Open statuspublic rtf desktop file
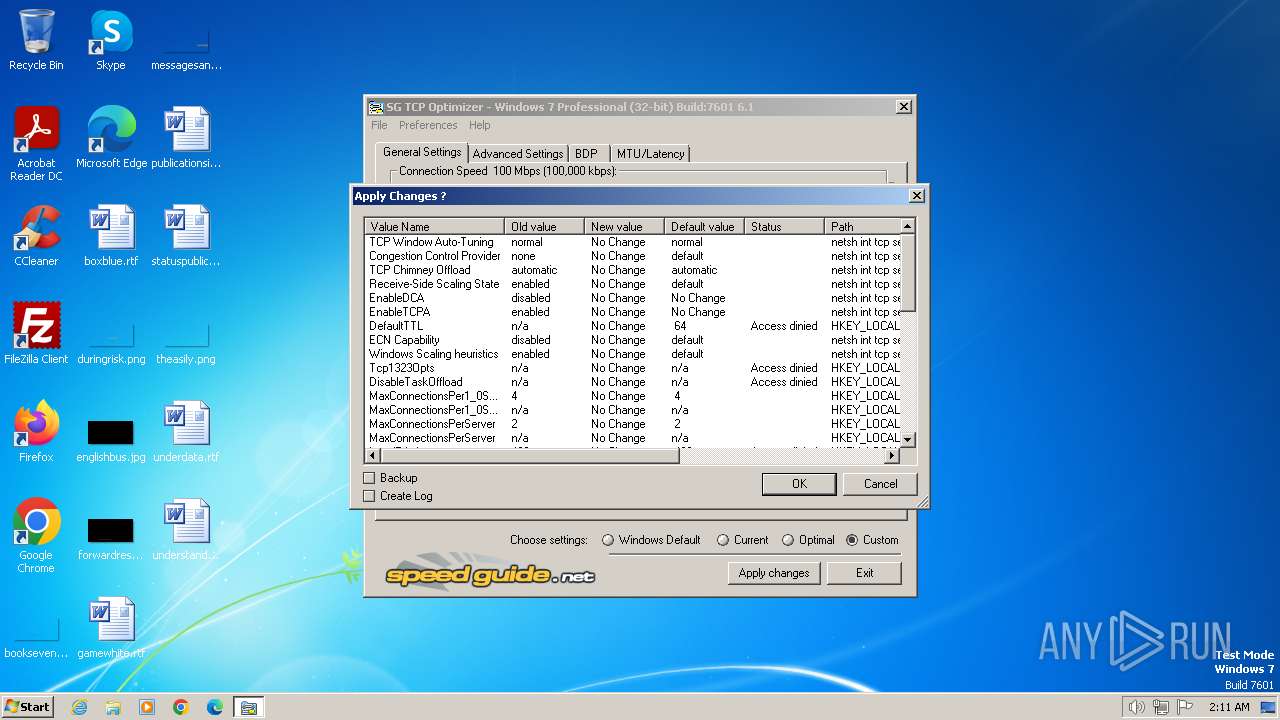This screenshot has width=1280, height=720. [x=186, y=236]
